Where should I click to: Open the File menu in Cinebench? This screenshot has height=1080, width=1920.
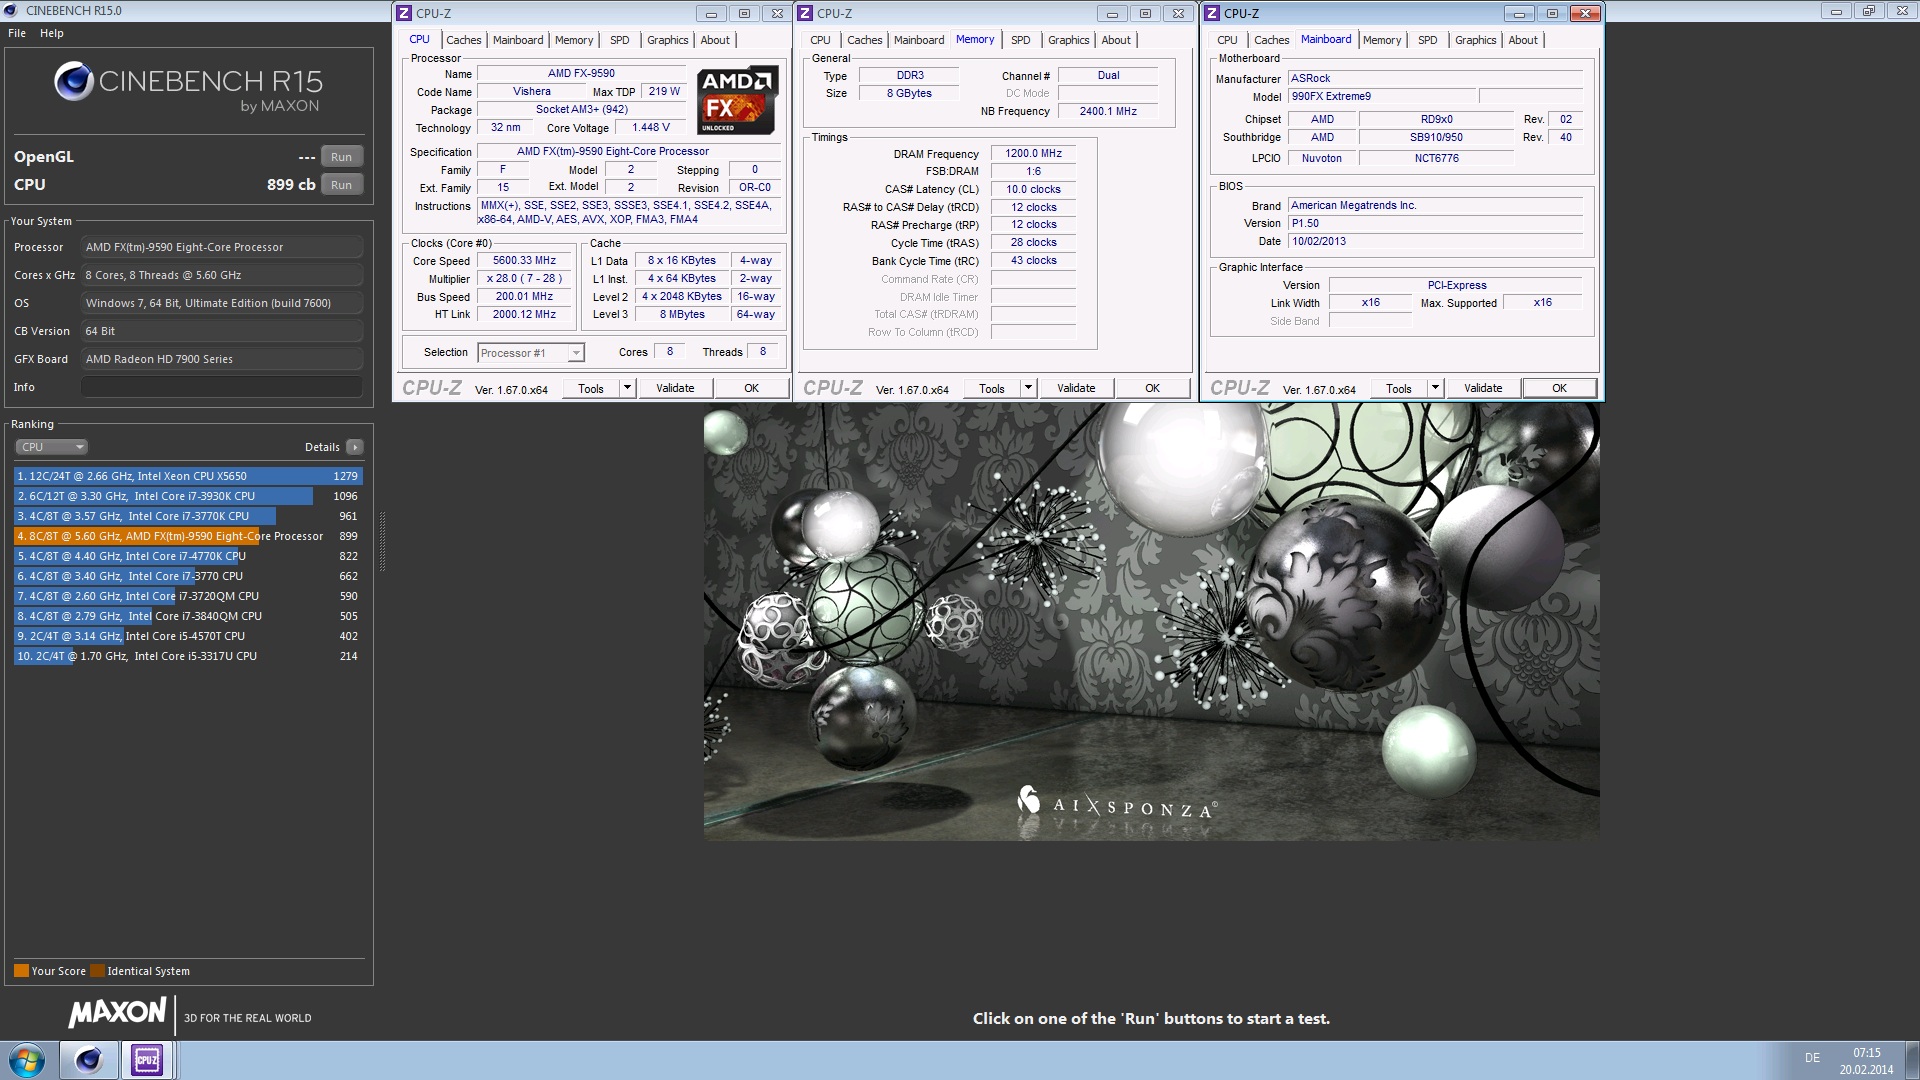[17, 33]
